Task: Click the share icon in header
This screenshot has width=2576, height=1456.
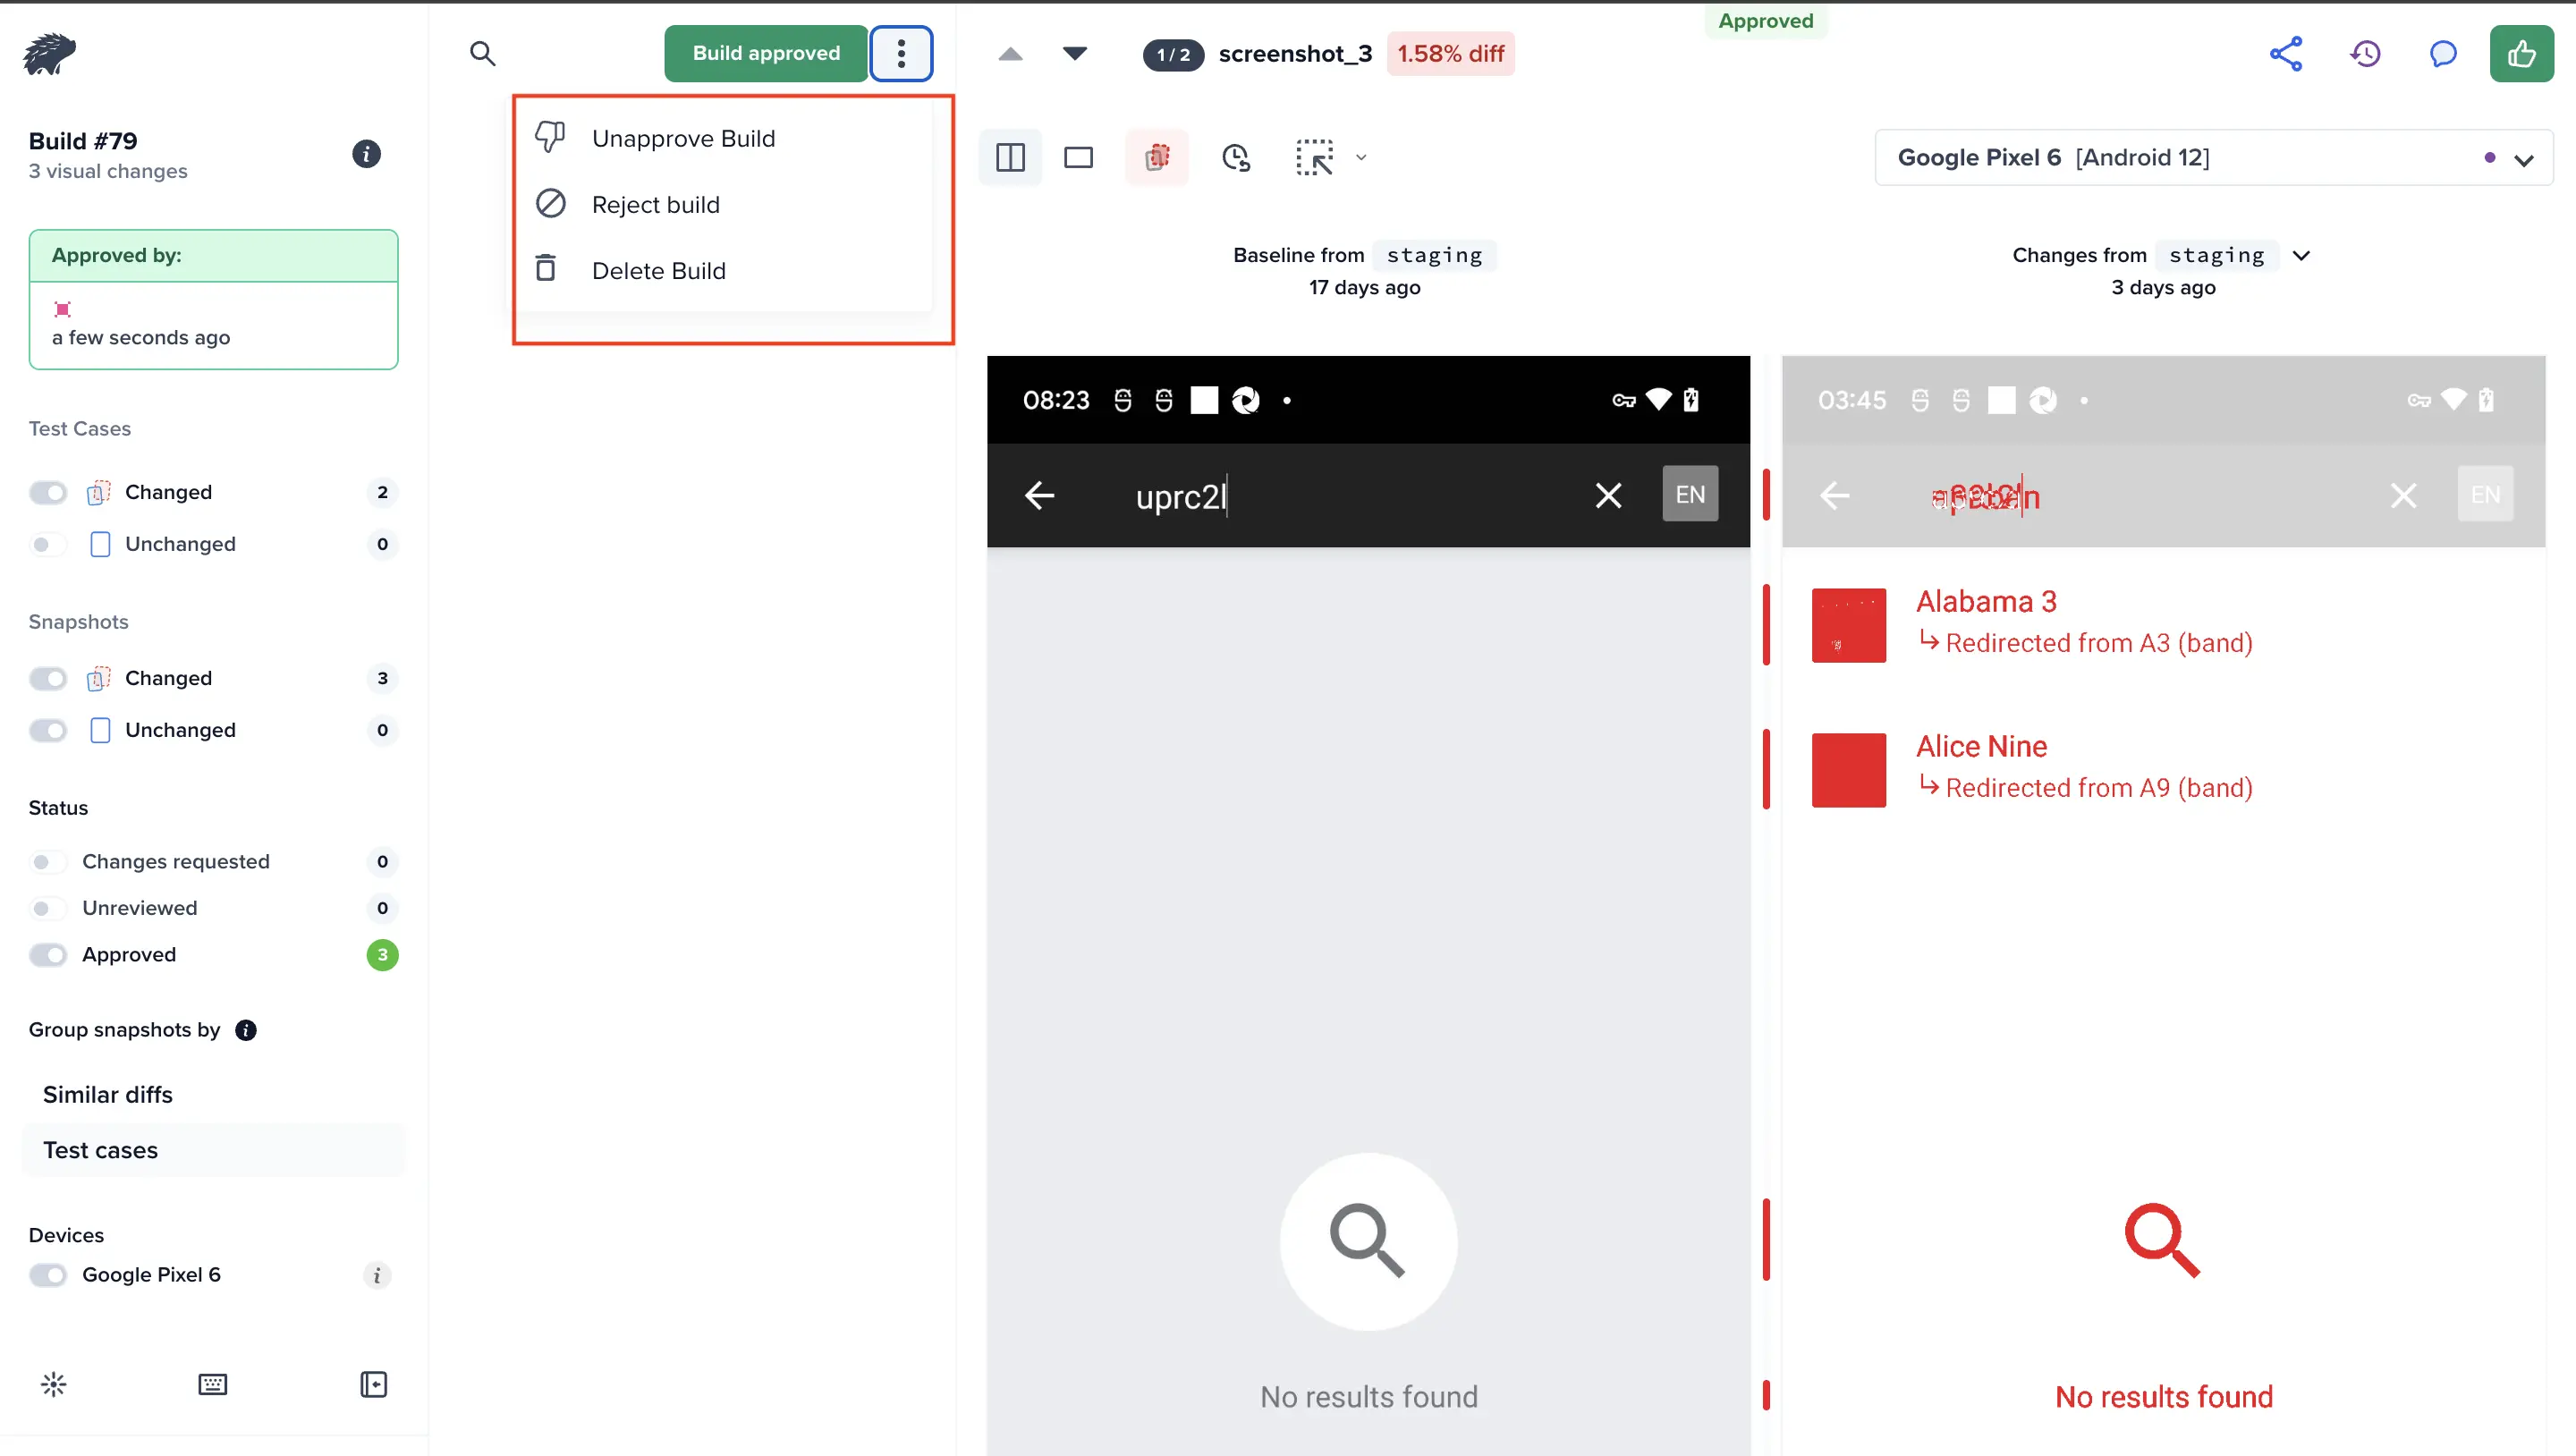Action: click(x=2285, y=54)
